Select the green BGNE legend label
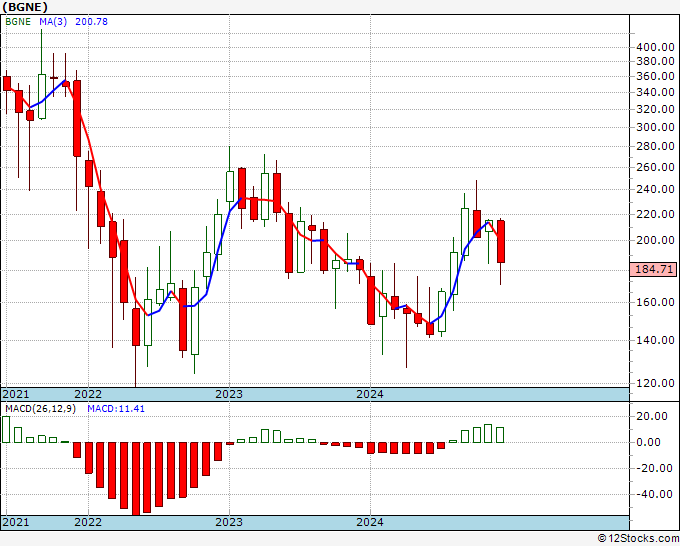680x546 pixels. 18,22
